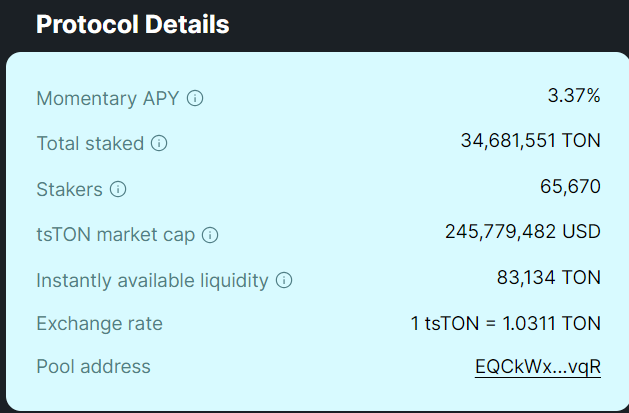This screenshot has width=629, height=413.
Task: Select the 34,681,551 TON staked amount
Action: coord(531,141)
